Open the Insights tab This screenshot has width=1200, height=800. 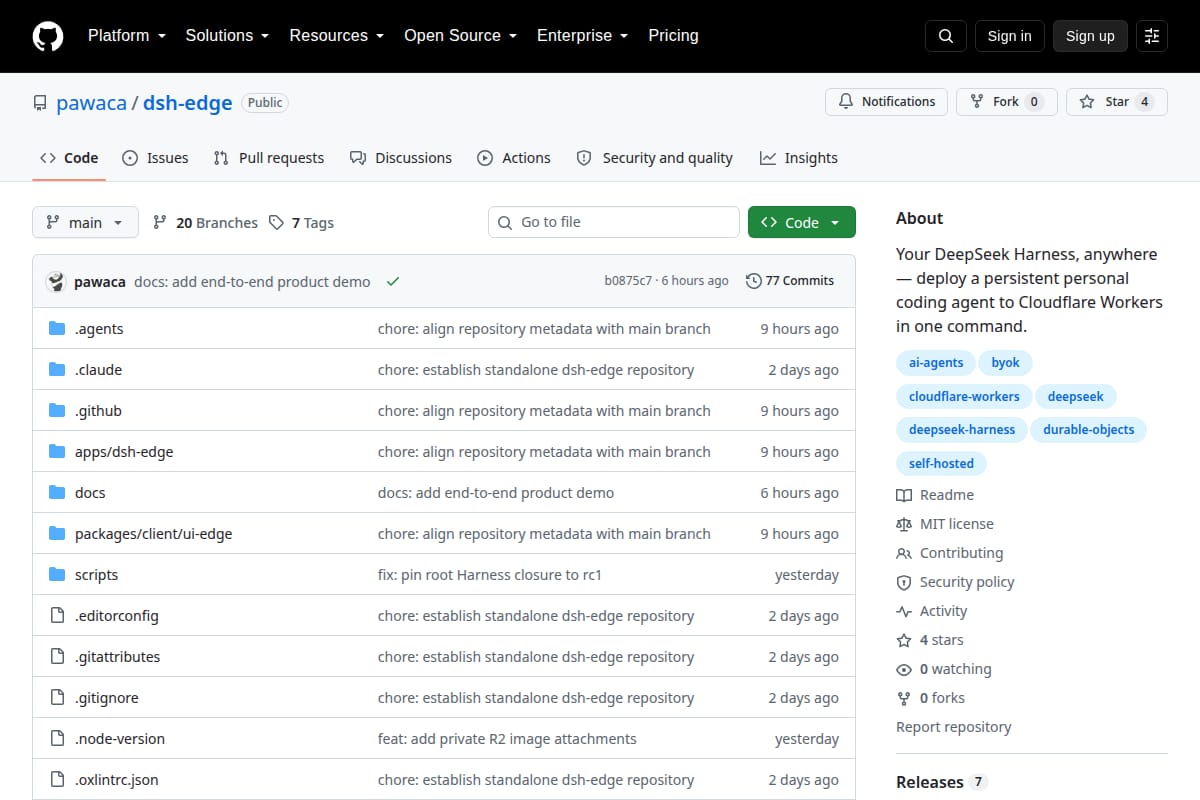799,158
